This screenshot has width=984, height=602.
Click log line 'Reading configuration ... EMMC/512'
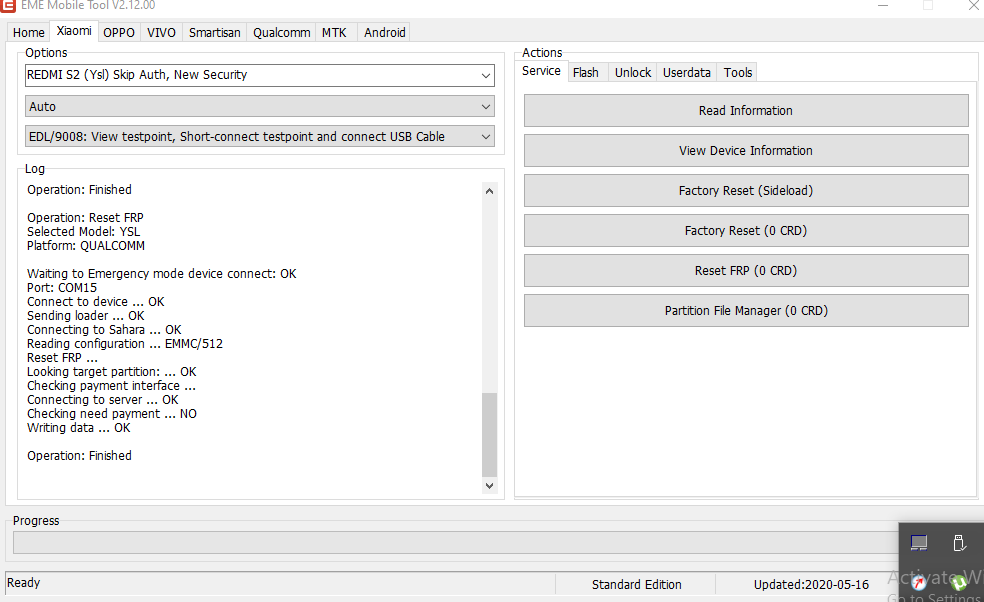[x=125, y=343]
